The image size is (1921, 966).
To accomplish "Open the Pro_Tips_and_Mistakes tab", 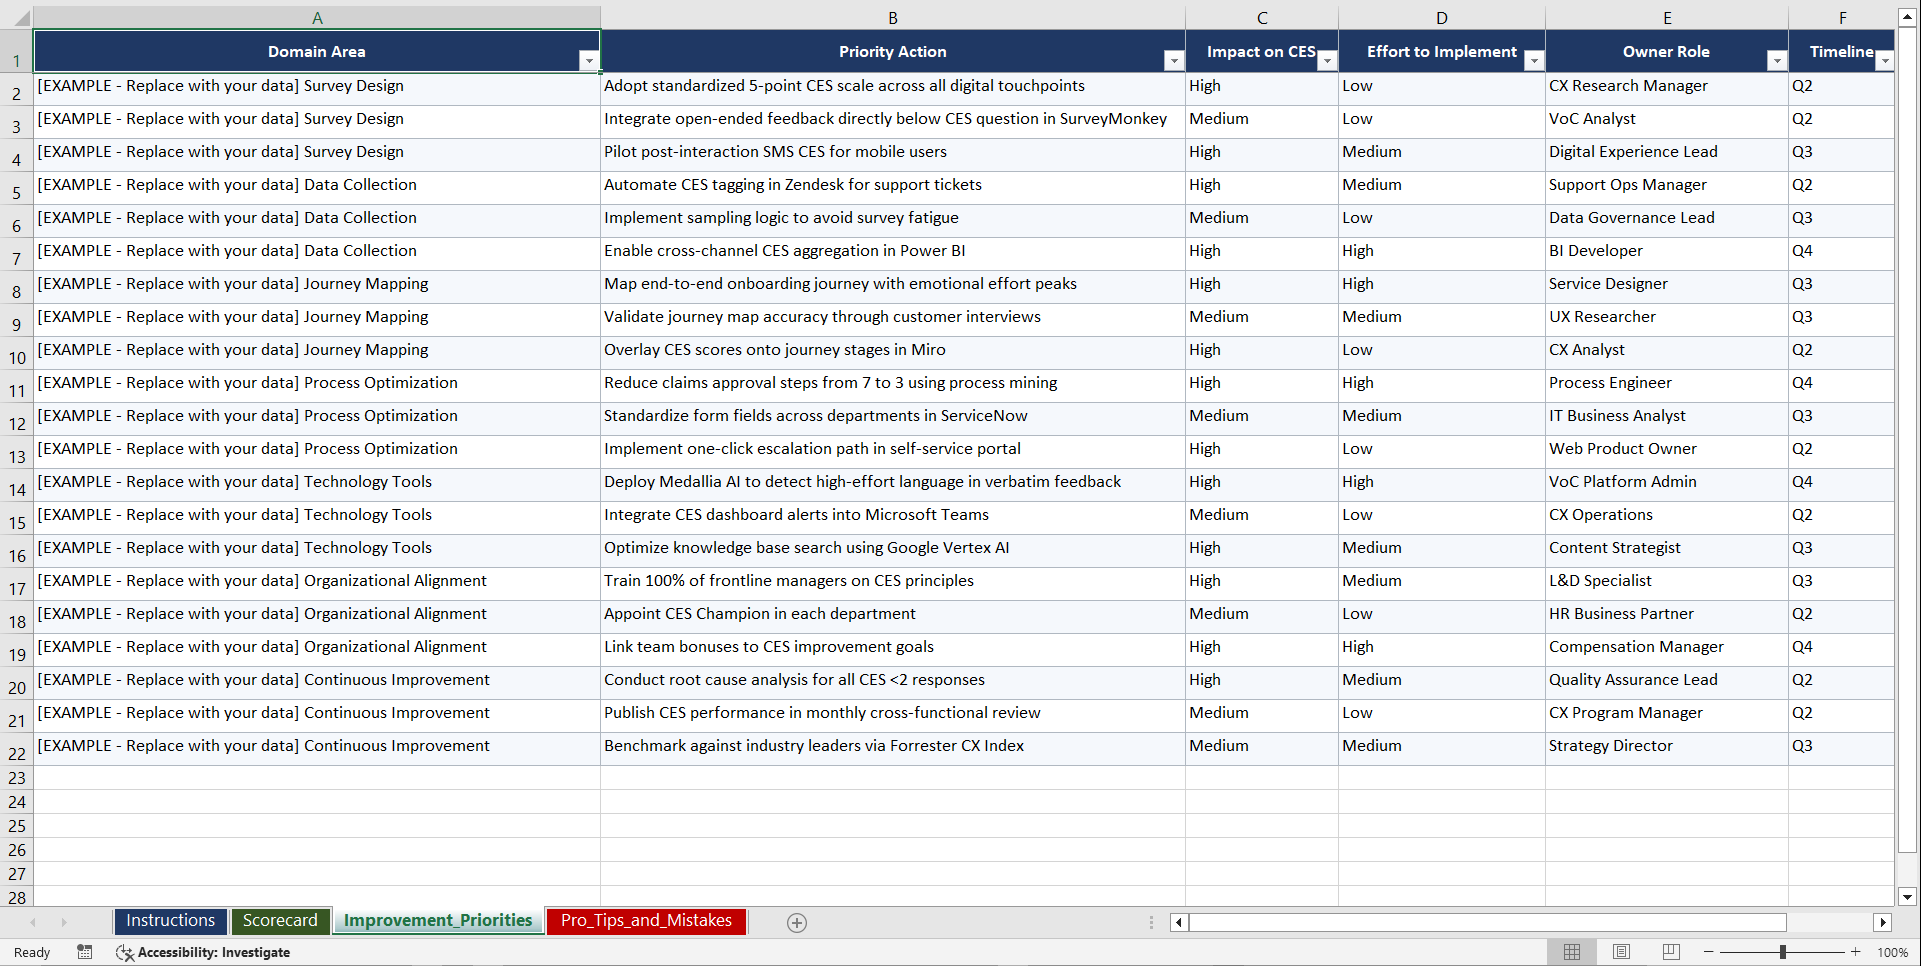I will coord(645,921).
